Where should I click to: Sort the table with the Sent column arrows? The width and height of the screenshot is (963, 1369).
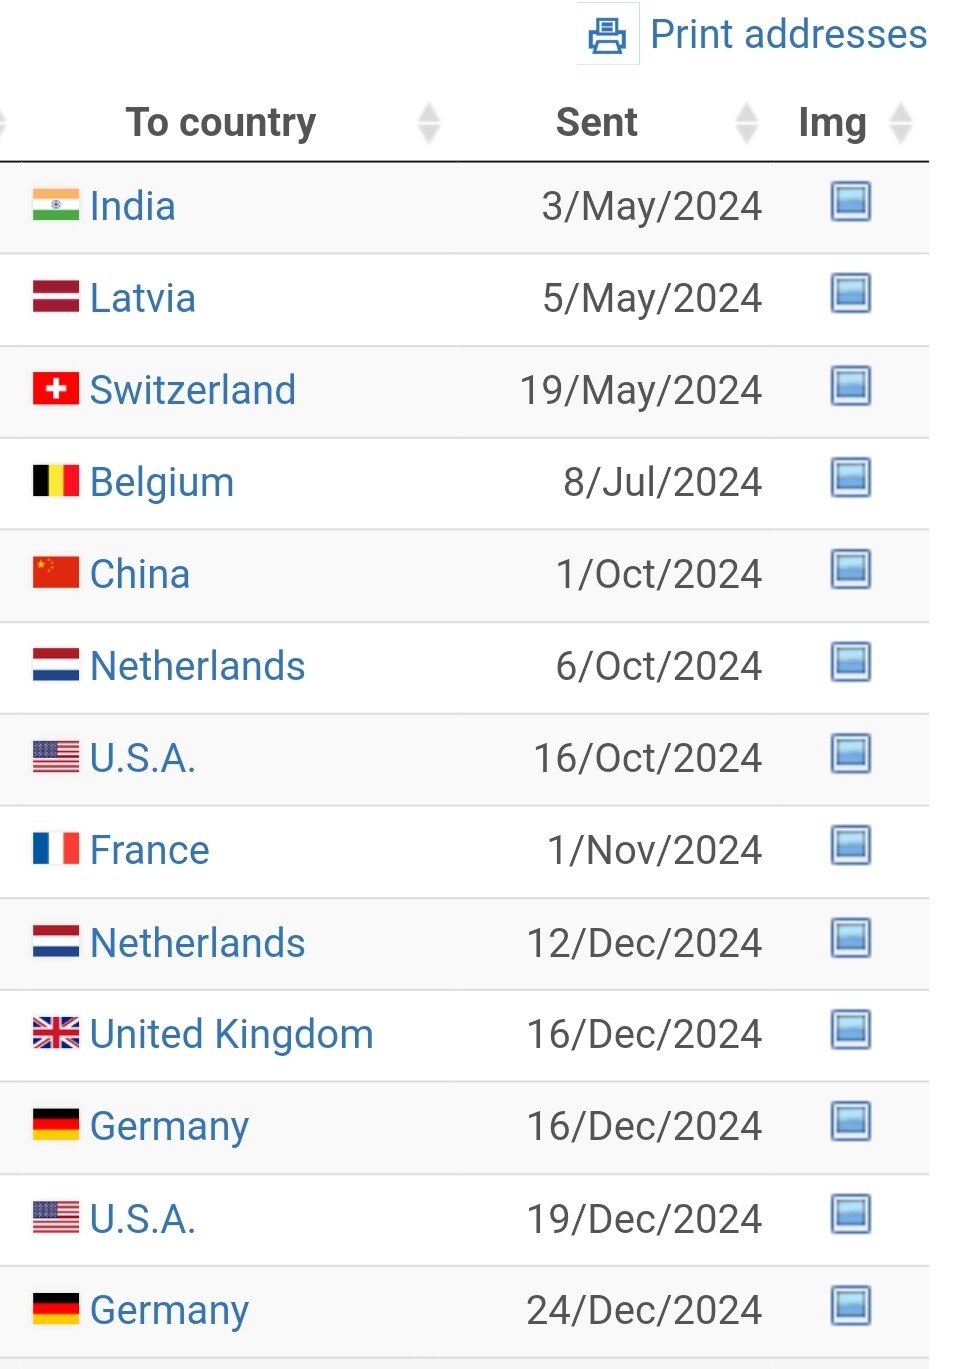coord(746,123)
